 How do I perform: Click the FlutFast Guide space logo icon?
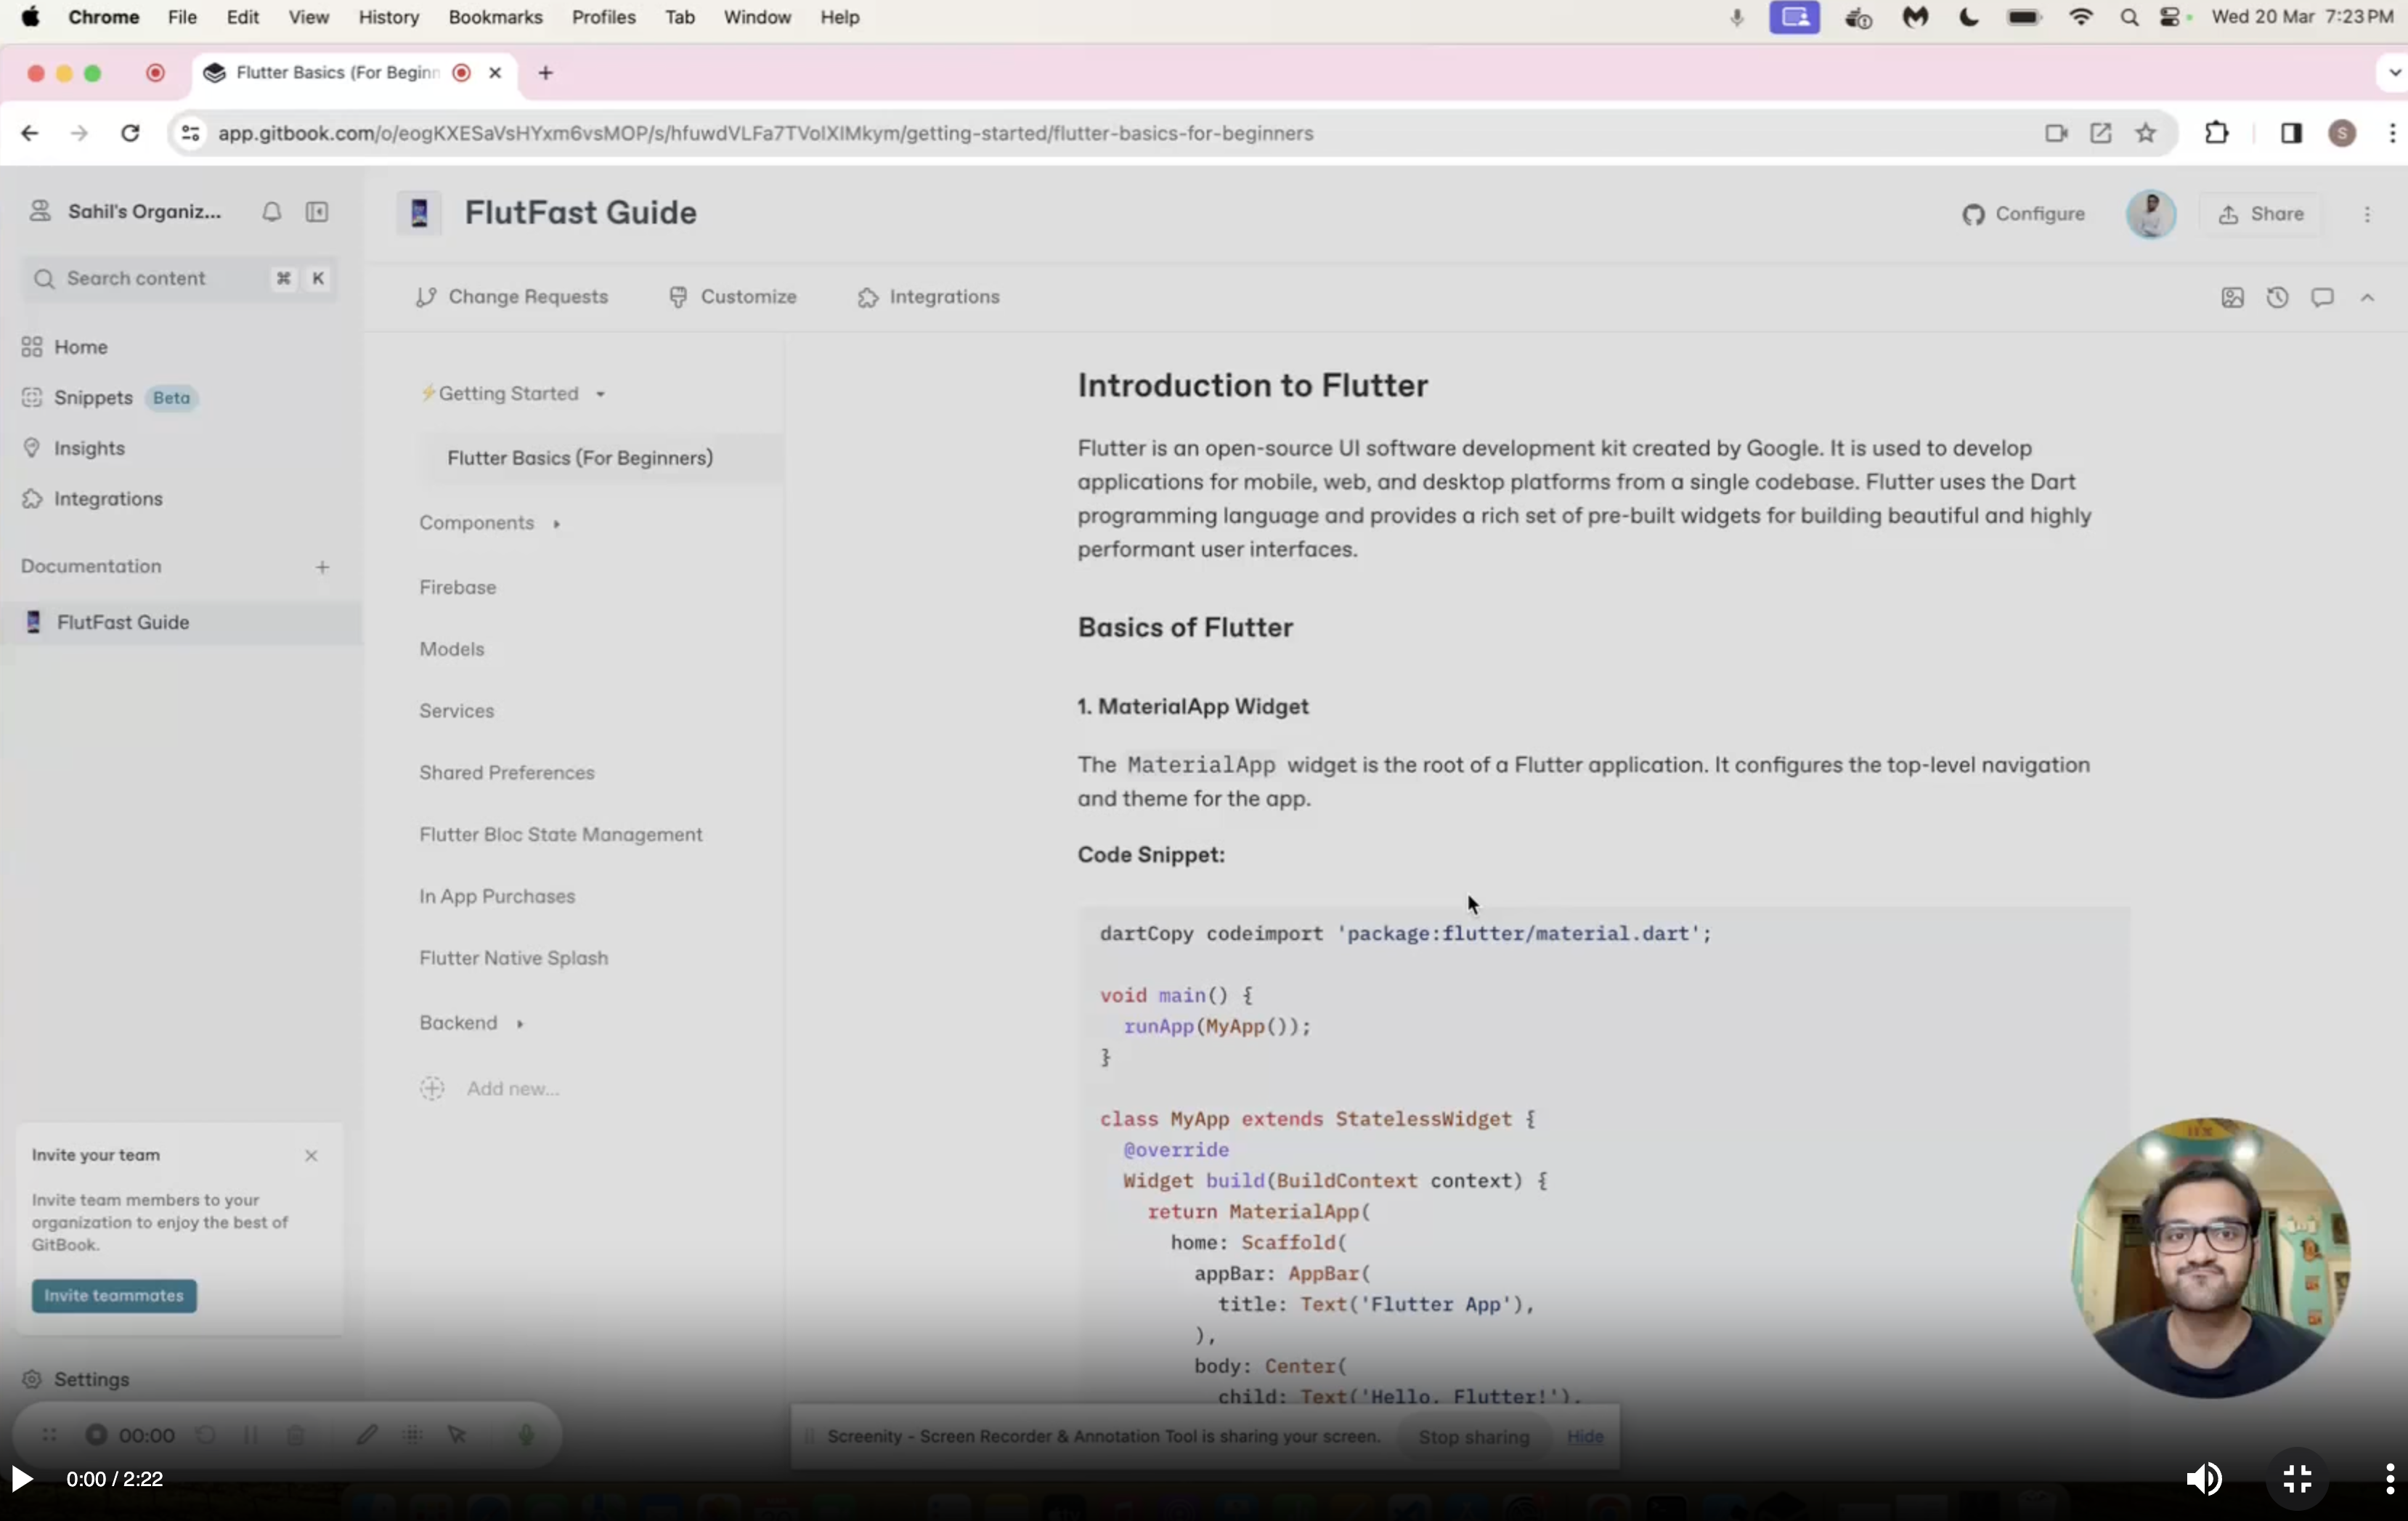click(419, 213)
